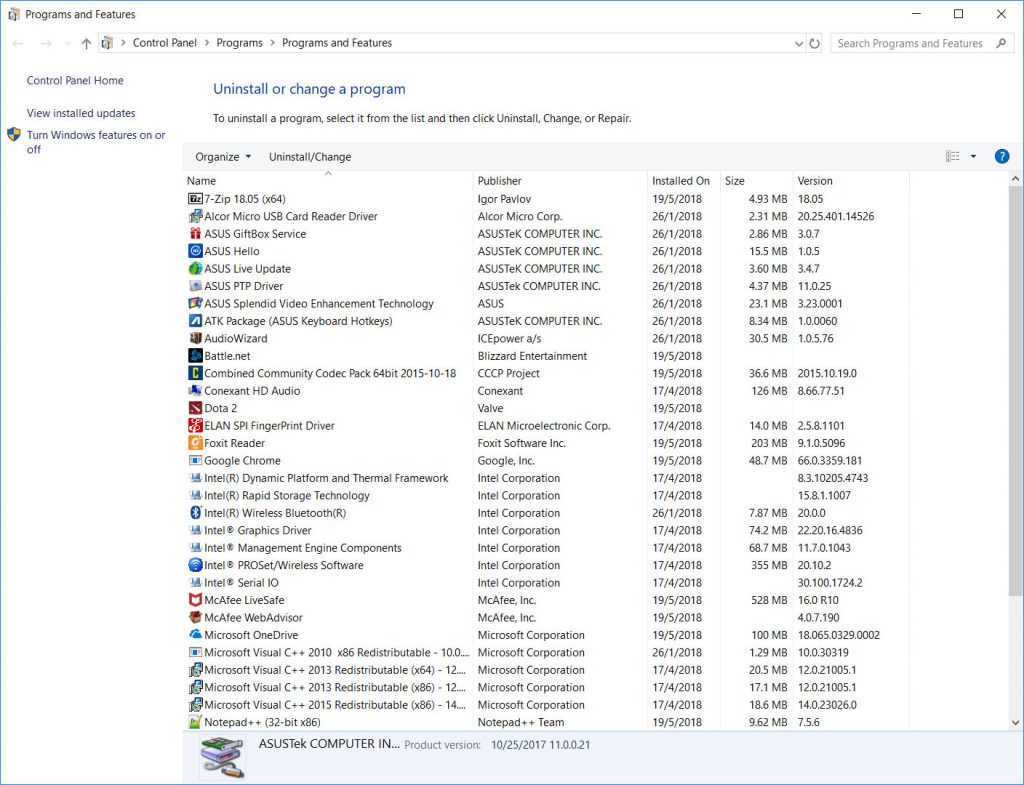Click Blizzard Entertainment publisher cell
1024x785 pixels.
click(532, 356)
